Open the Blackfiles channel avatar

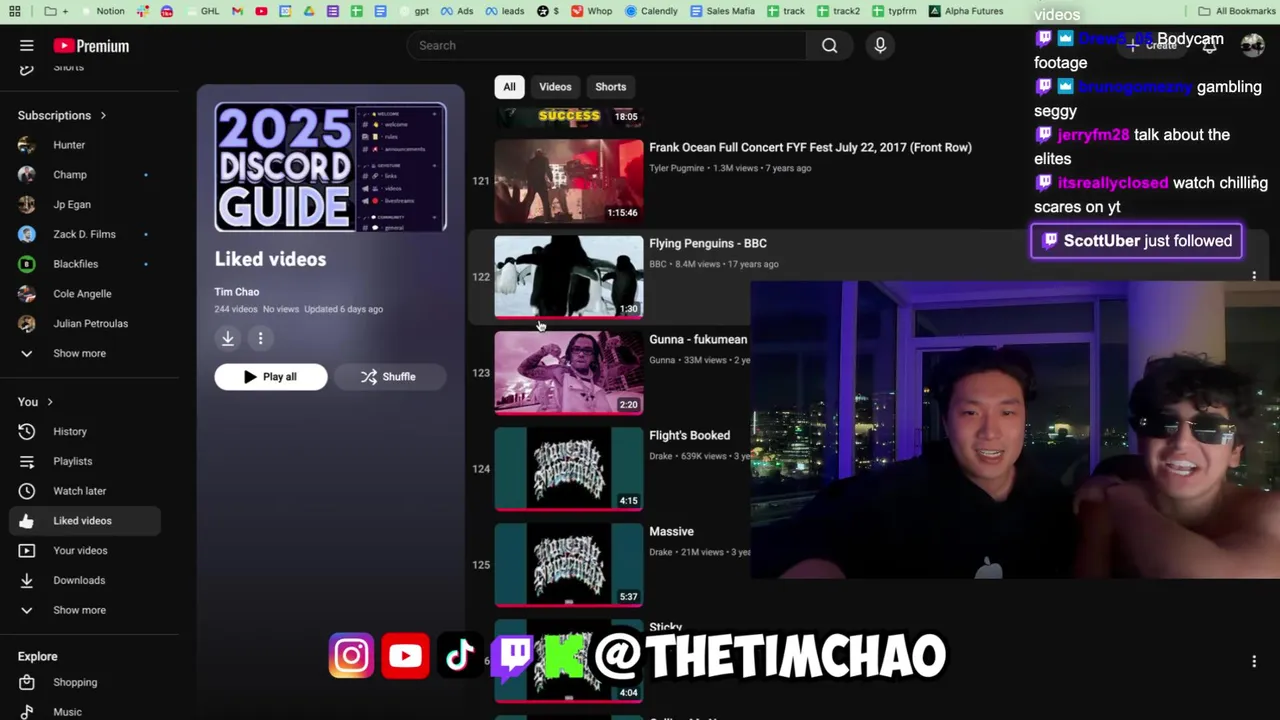point(27,264)
